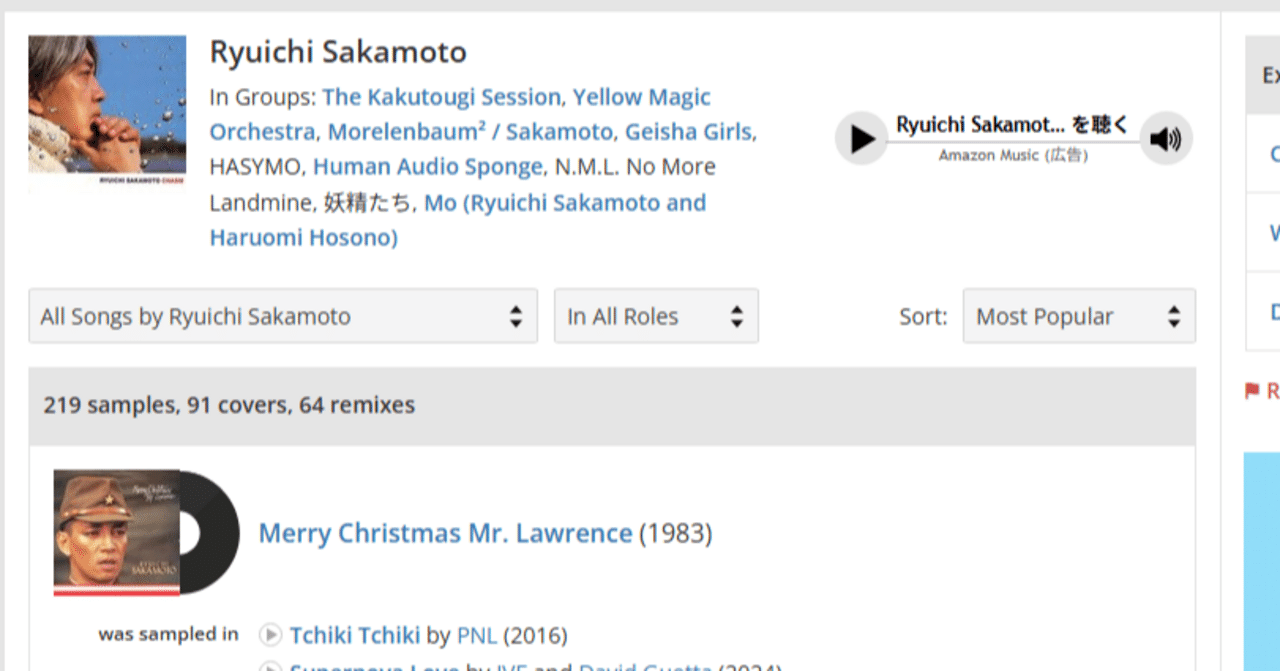Click the Amazon Music player progress bar
This screenshot has width=1280, height=671.
1012,143
